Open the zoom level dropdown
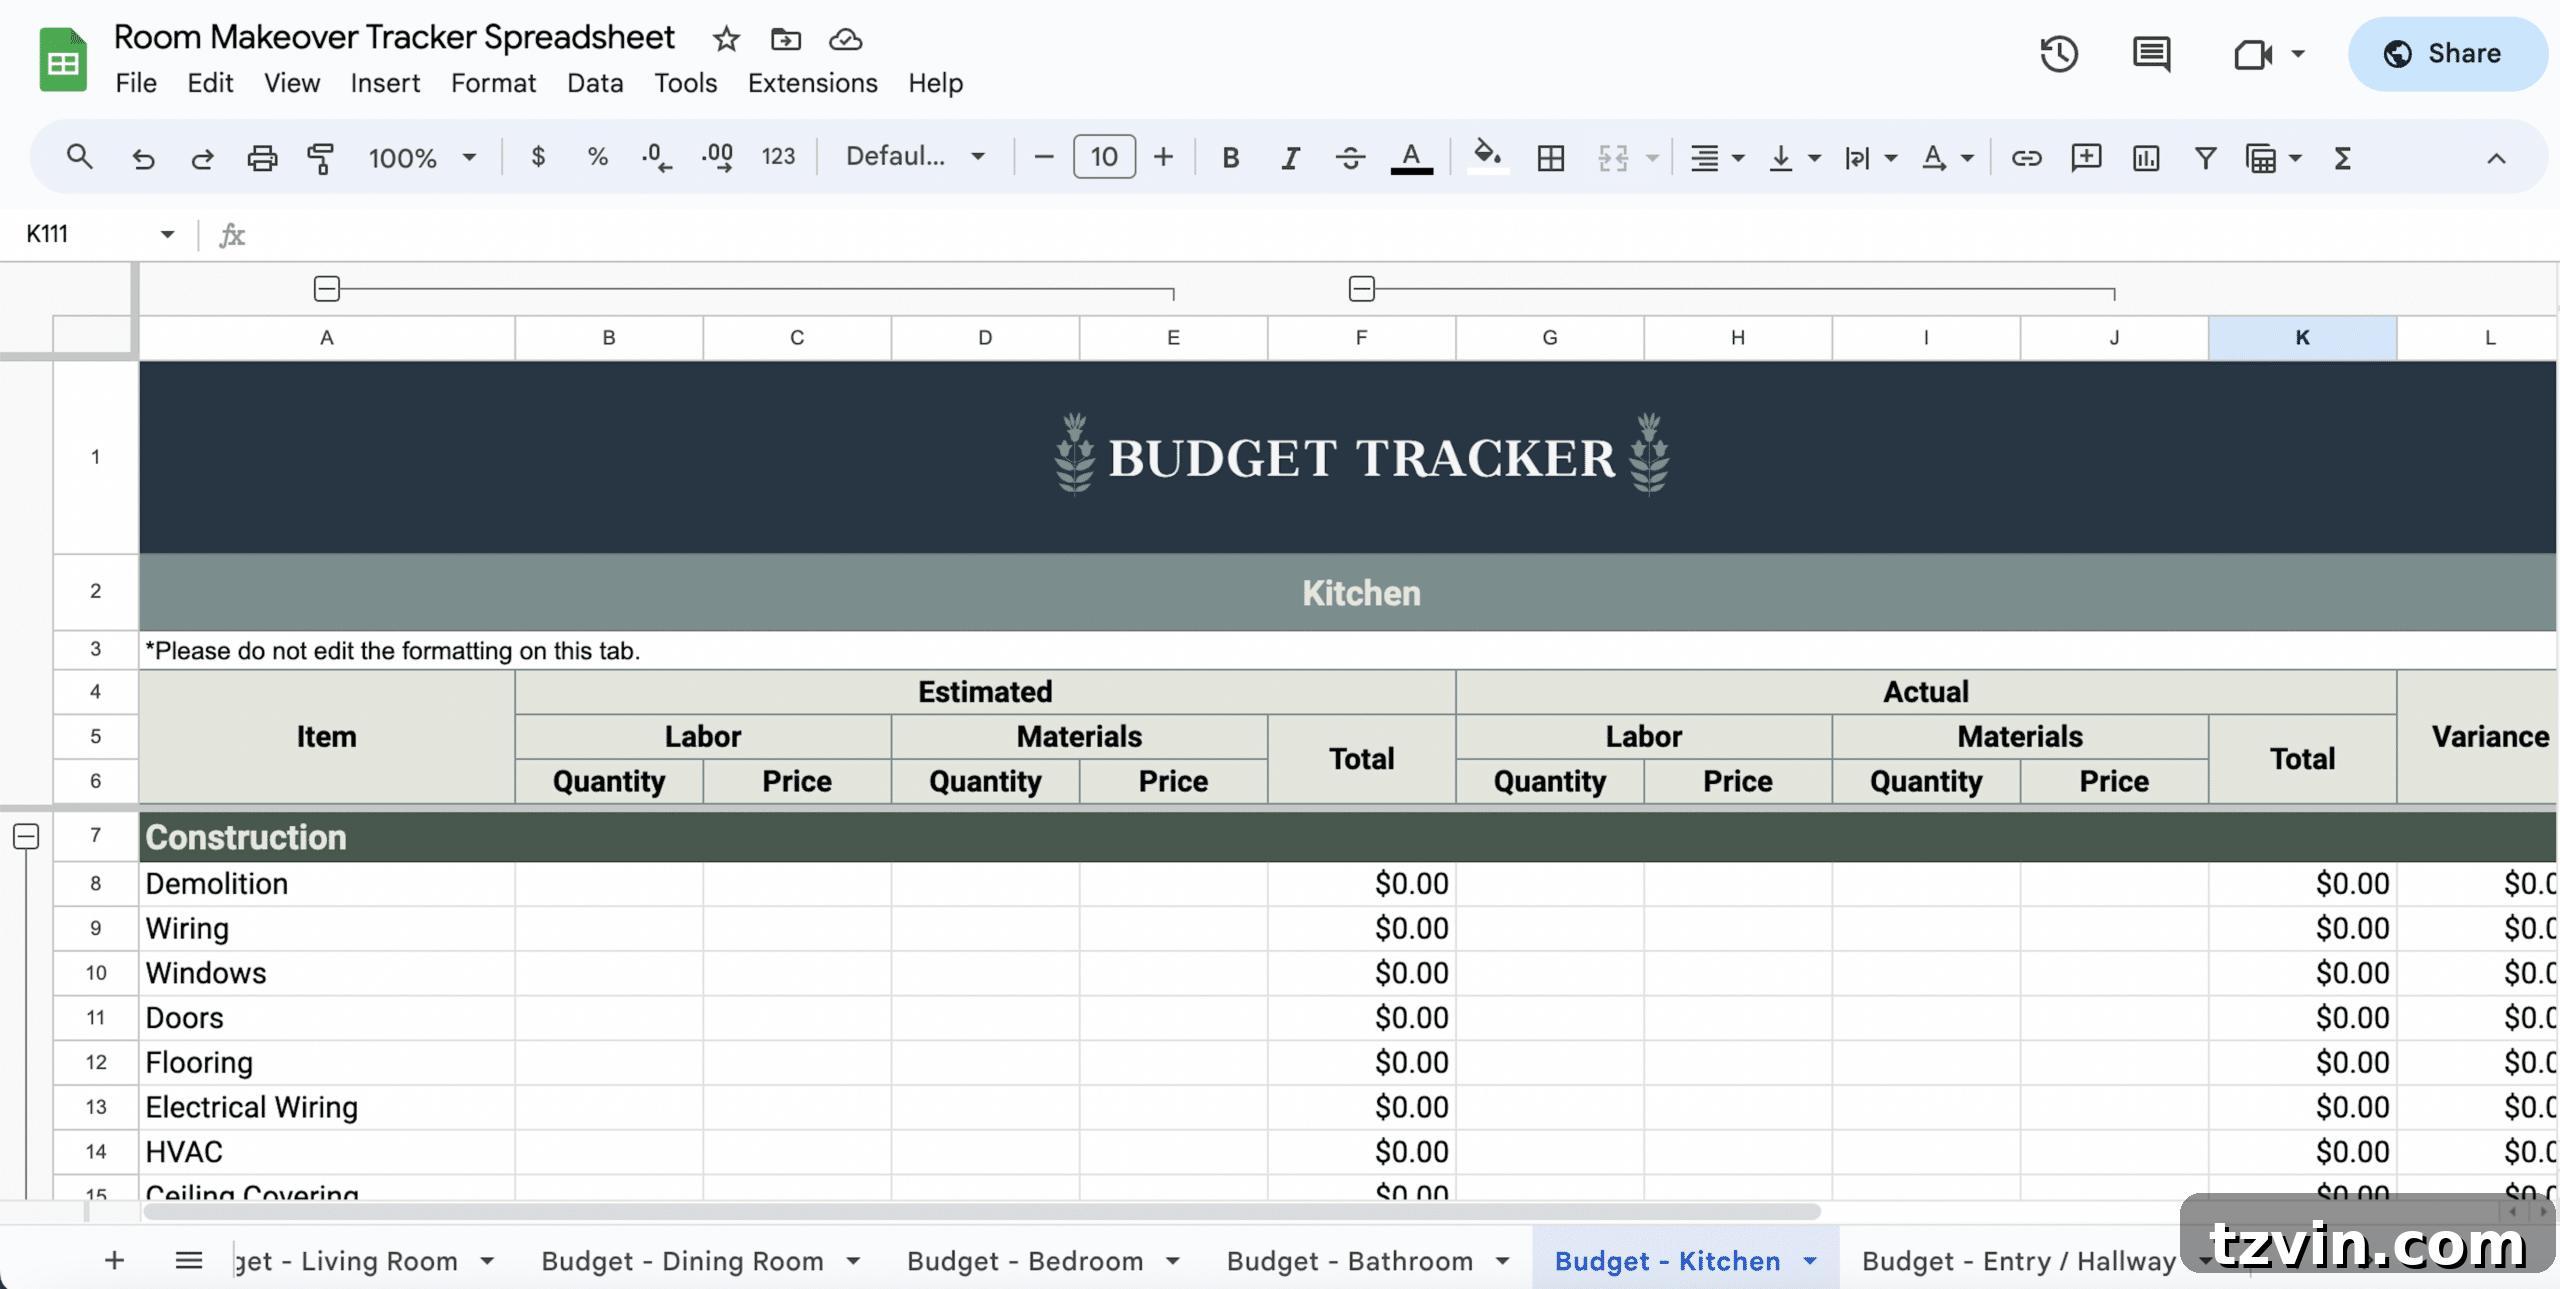The width and height of the screenshot is (2560, 1289). click(x=422, y=158)
